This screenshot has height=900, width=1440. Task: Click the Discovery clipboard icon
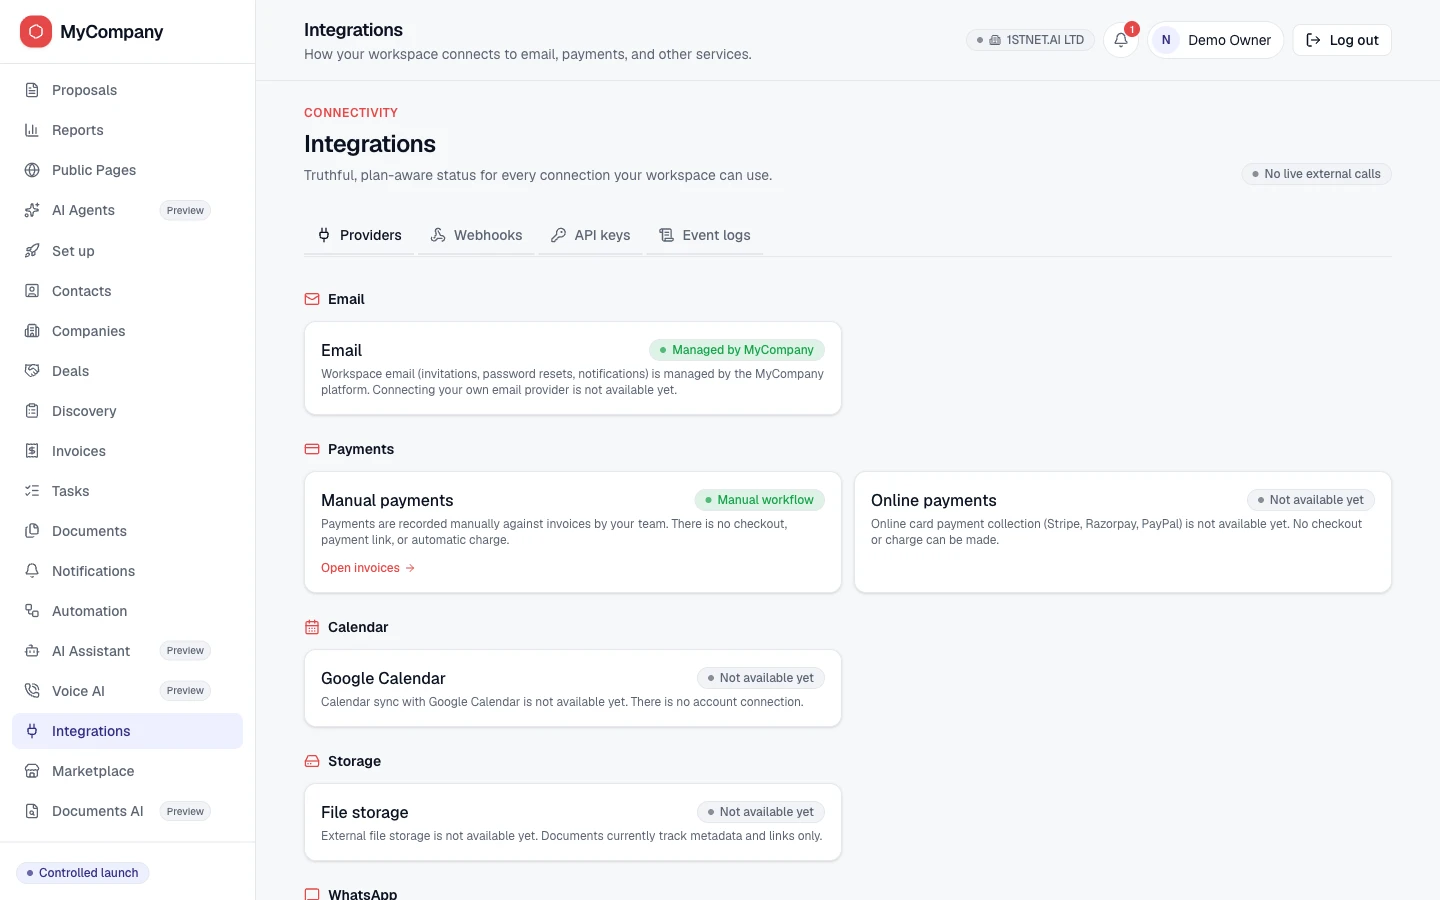tap(32, 411)
